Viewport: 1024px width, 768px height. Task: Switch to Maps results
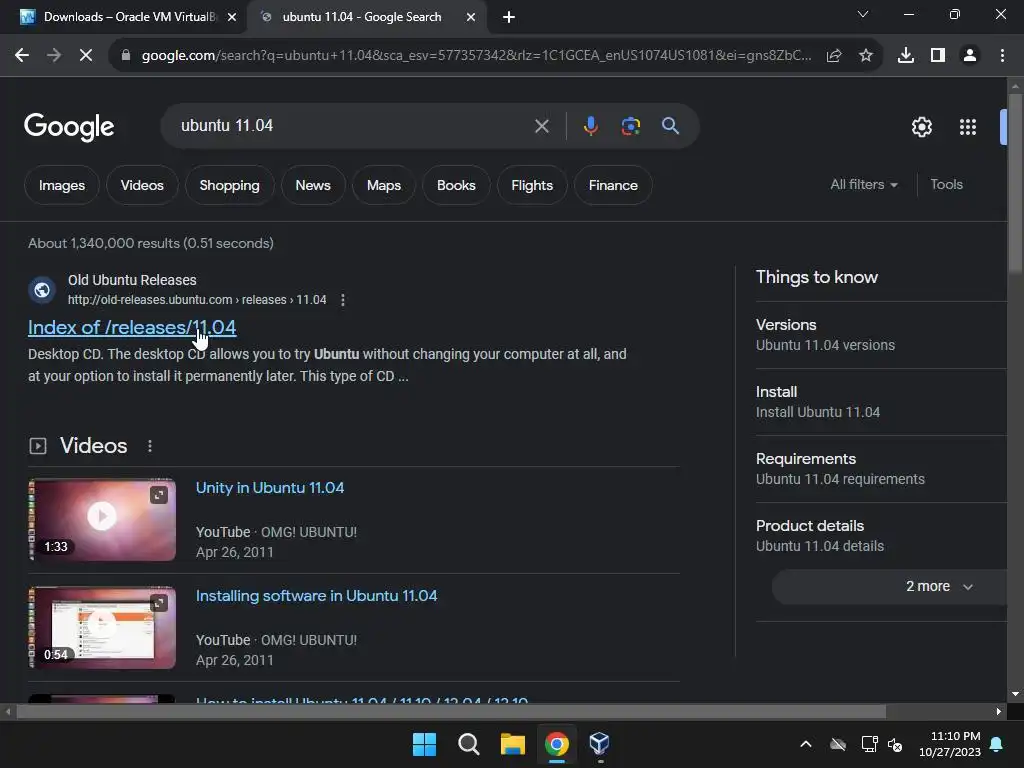pyautogui.click(x=384, y=185)
